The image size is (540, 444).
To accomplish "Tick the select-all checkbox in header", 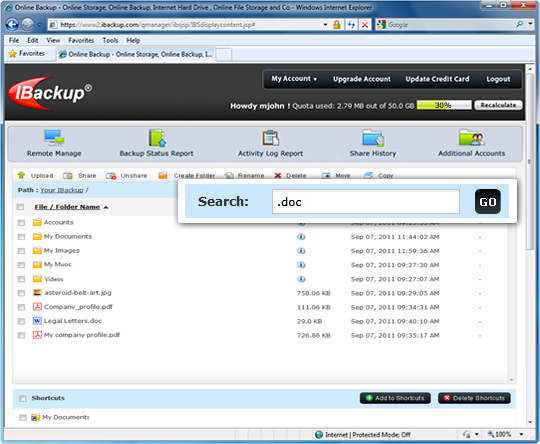I will pyautogui.click(x=20, y=207).
